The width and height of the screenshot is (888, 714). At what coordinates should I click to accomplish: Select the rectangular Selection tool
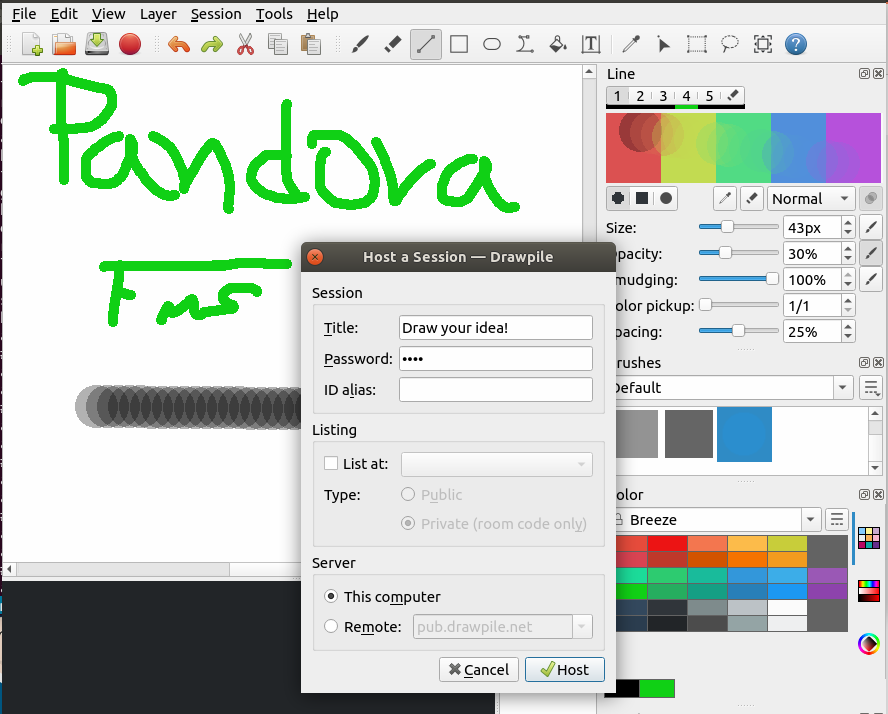pyautogui.click(x=697, y=44)
